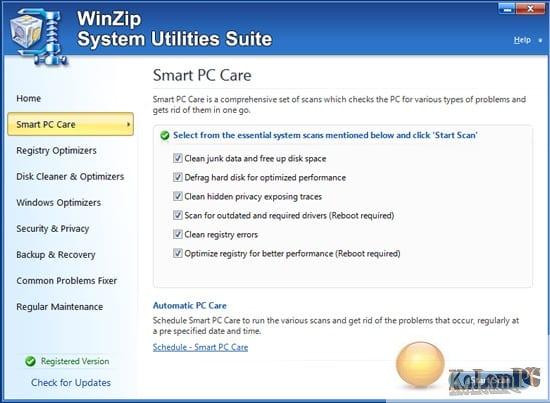Viewport: 550px width, 403px height.
Task: Uncheck the Clean registry errors option
Action: (x=177, y=234)
